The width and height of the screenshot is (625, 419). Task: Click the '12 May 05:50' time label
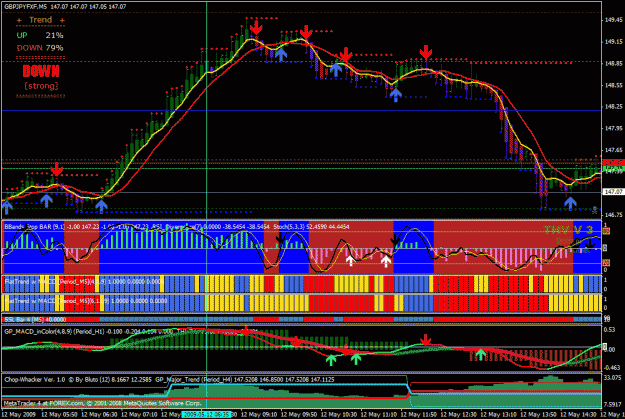pos(59,415)
